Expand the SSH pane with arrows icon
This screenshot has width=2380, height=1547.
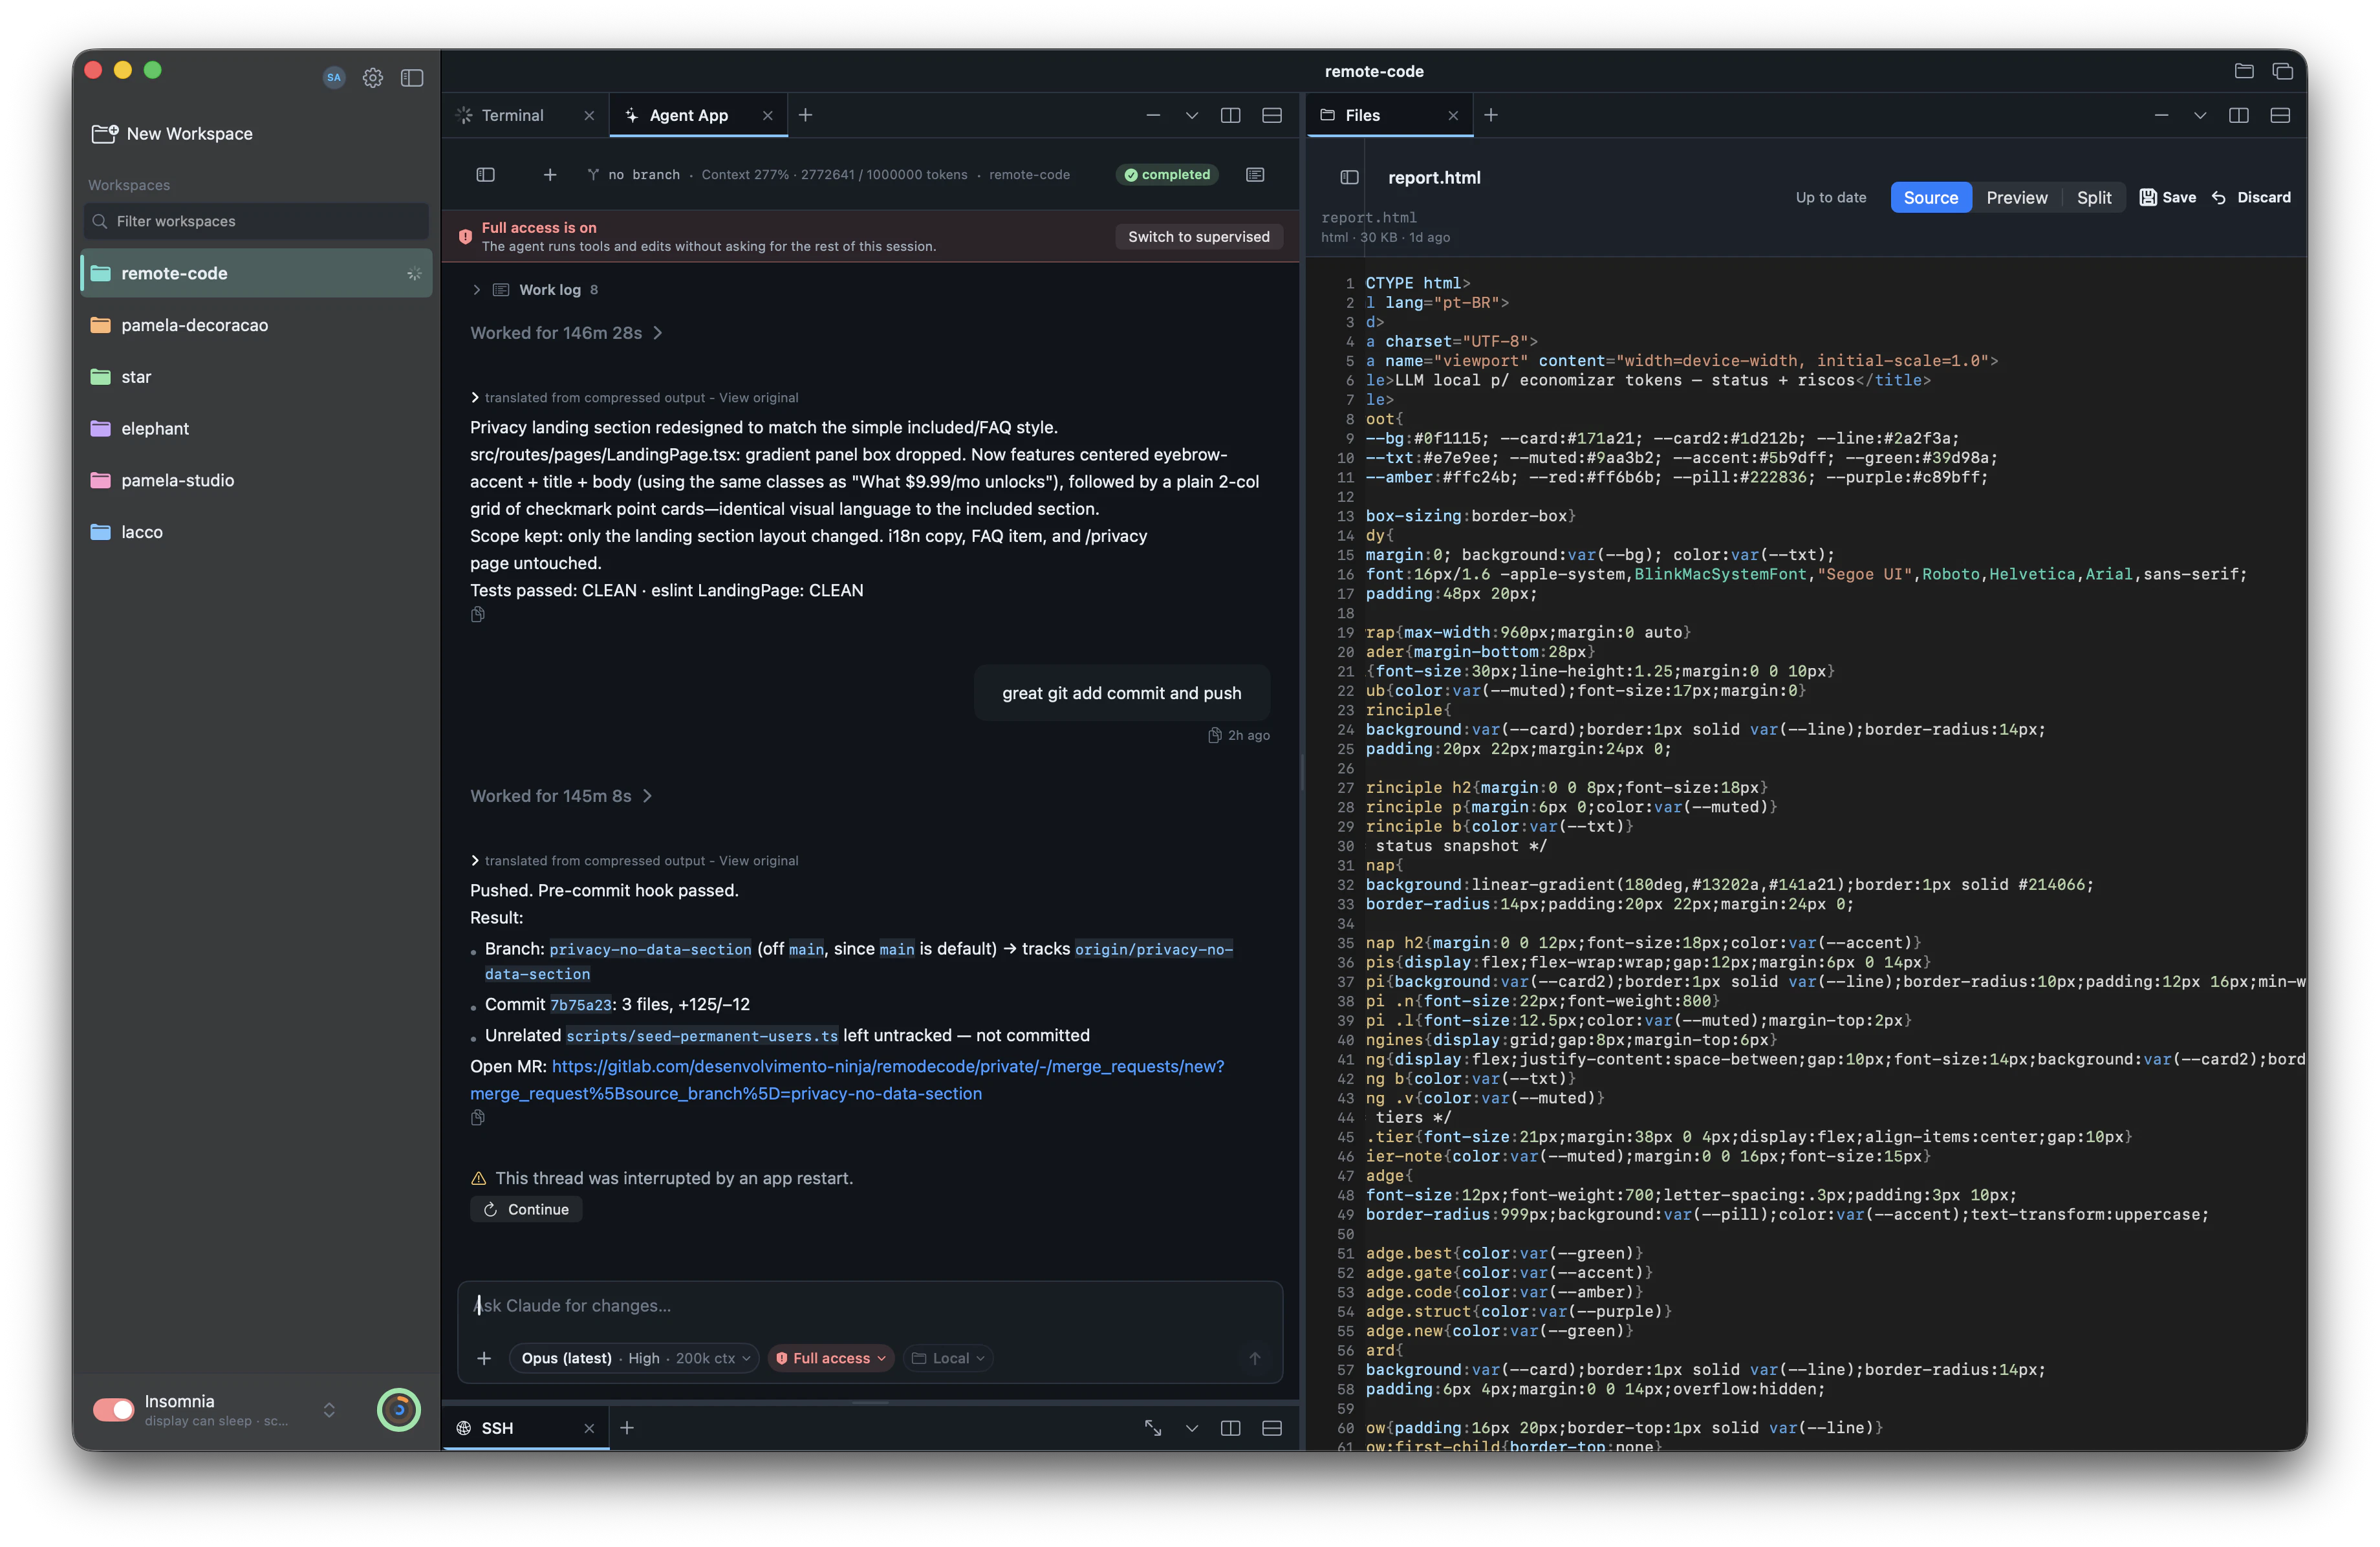pos(1153,1428)
